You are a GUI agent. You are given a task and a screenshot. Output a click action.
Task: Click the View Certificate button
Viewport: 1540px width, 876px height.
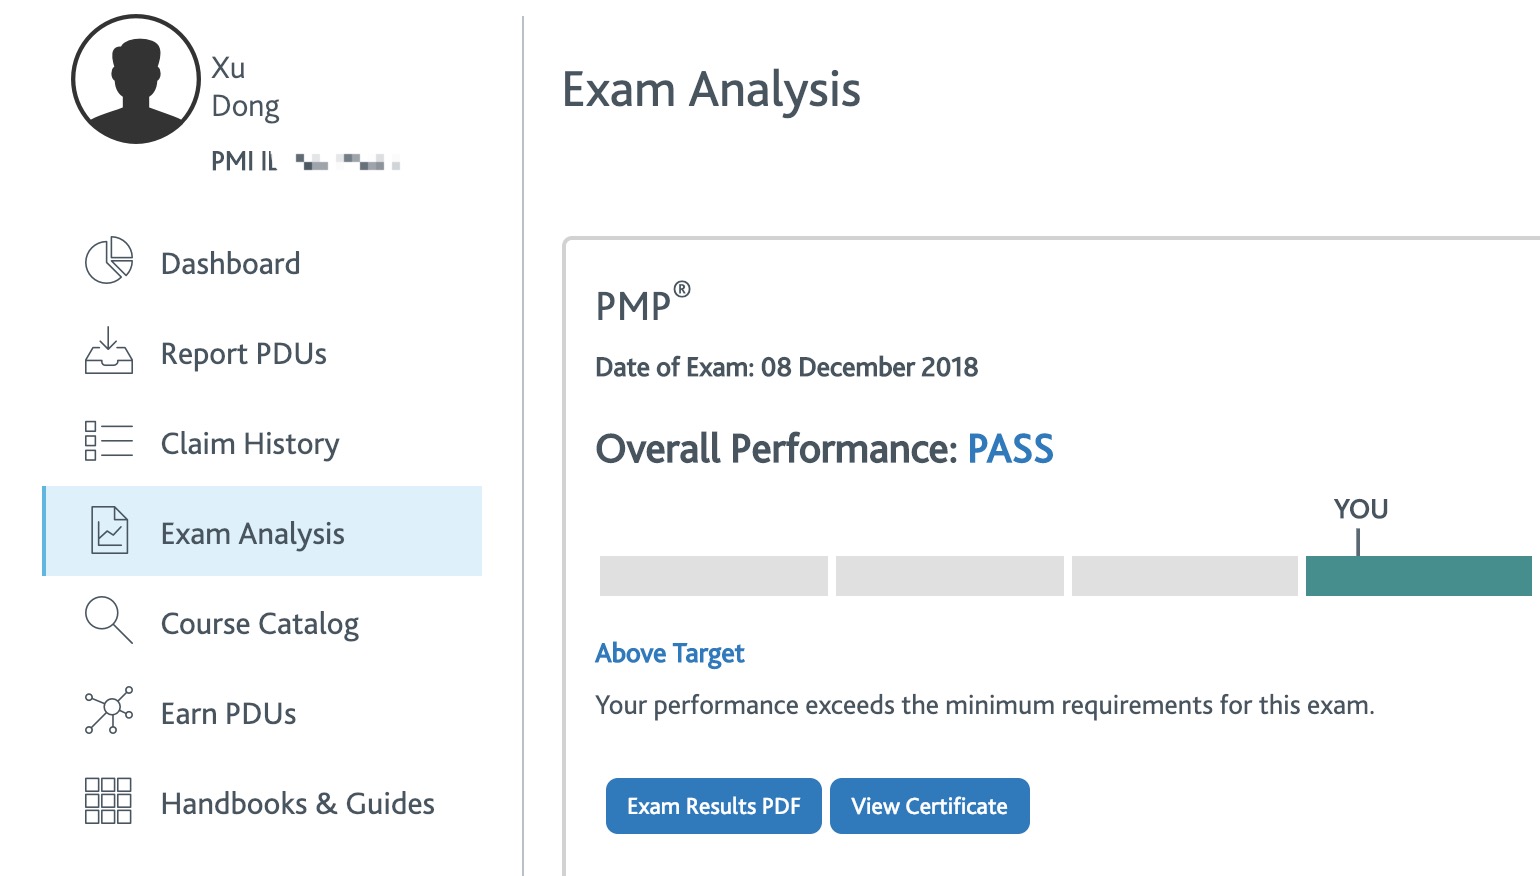(x=930, y=806)
